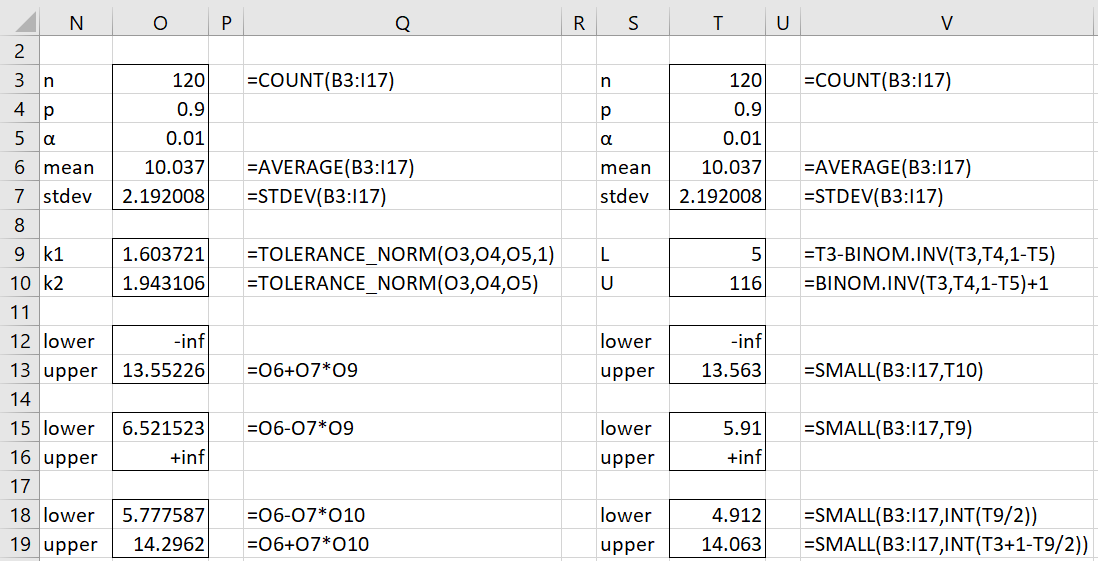The width and height of the screenshot is (1098, 561).
Task: Select =TOLERANCE_NORM(O3,O4,O5) formula cell
Action: 403,284
